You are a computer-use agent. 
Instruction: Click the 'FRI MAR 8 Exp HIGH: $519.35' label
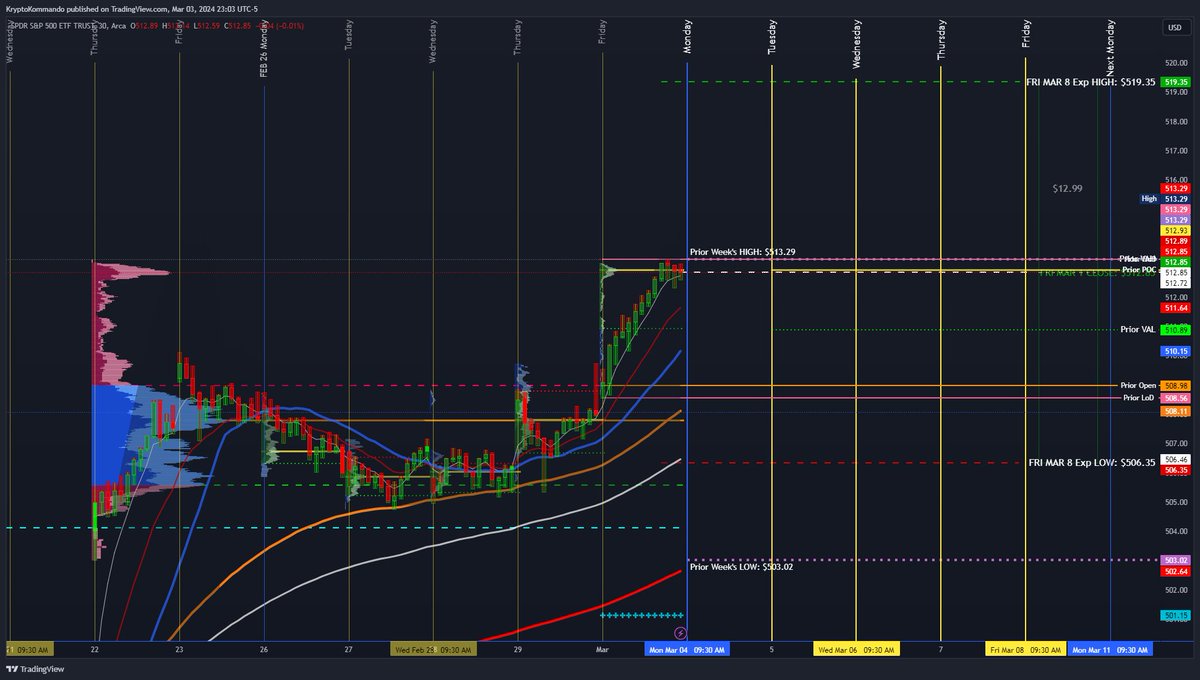click(x=1090, y=82)
